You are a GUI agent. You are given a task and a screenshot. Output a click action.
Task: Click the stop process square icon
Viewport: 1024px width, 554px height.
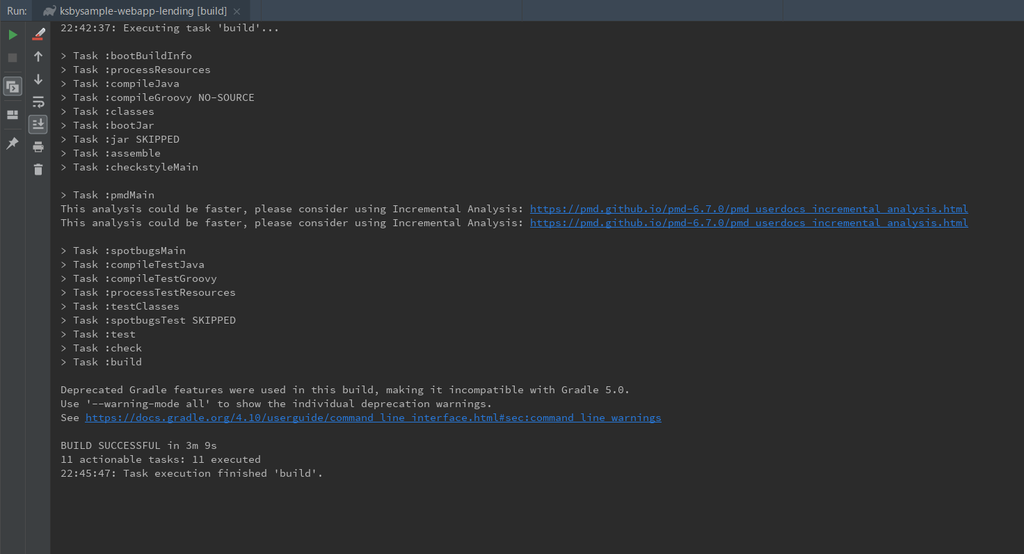[12, 58]
